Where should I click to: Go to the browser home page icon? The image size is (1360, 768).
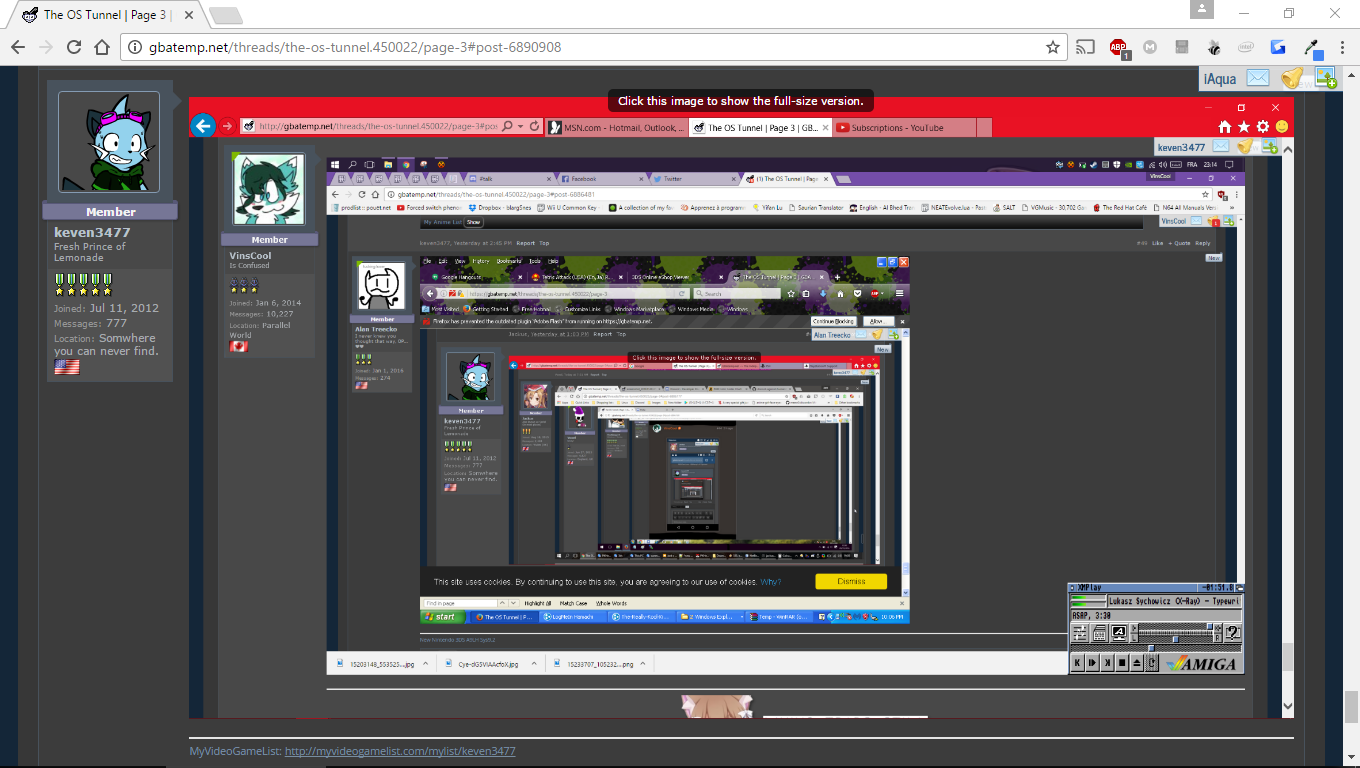[102, 47]
